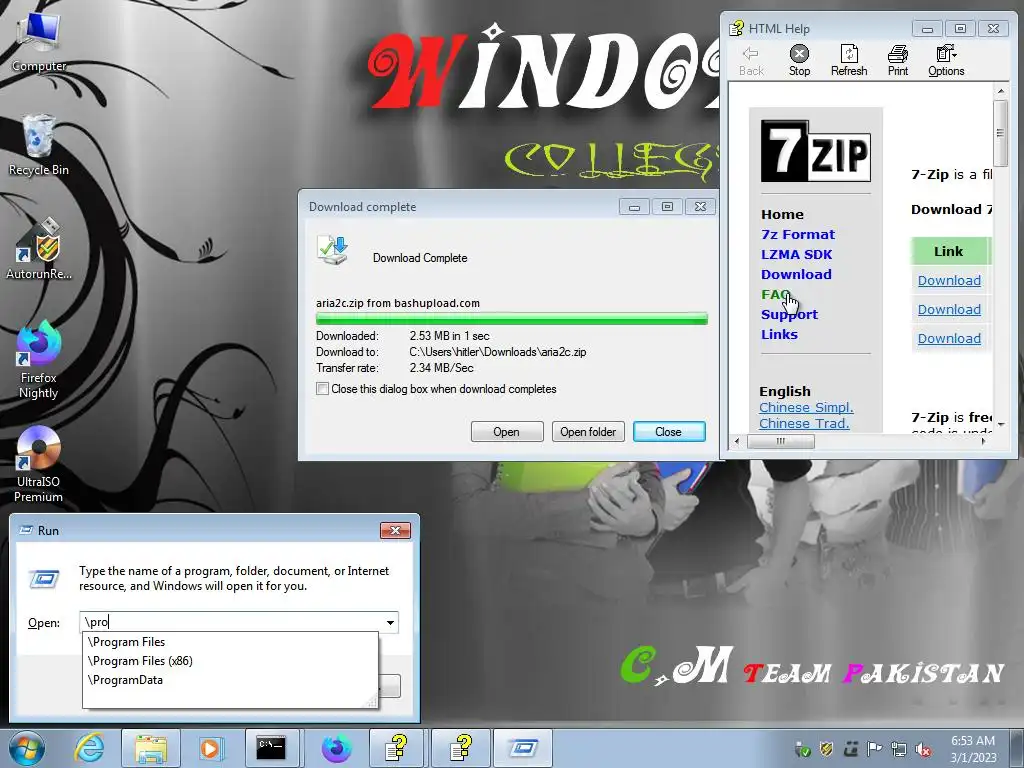Click the muted volume tray icon
Image resolution: width=1024 pixels, height=768 pixels.
pyautogui.click(x=923, y=749)
